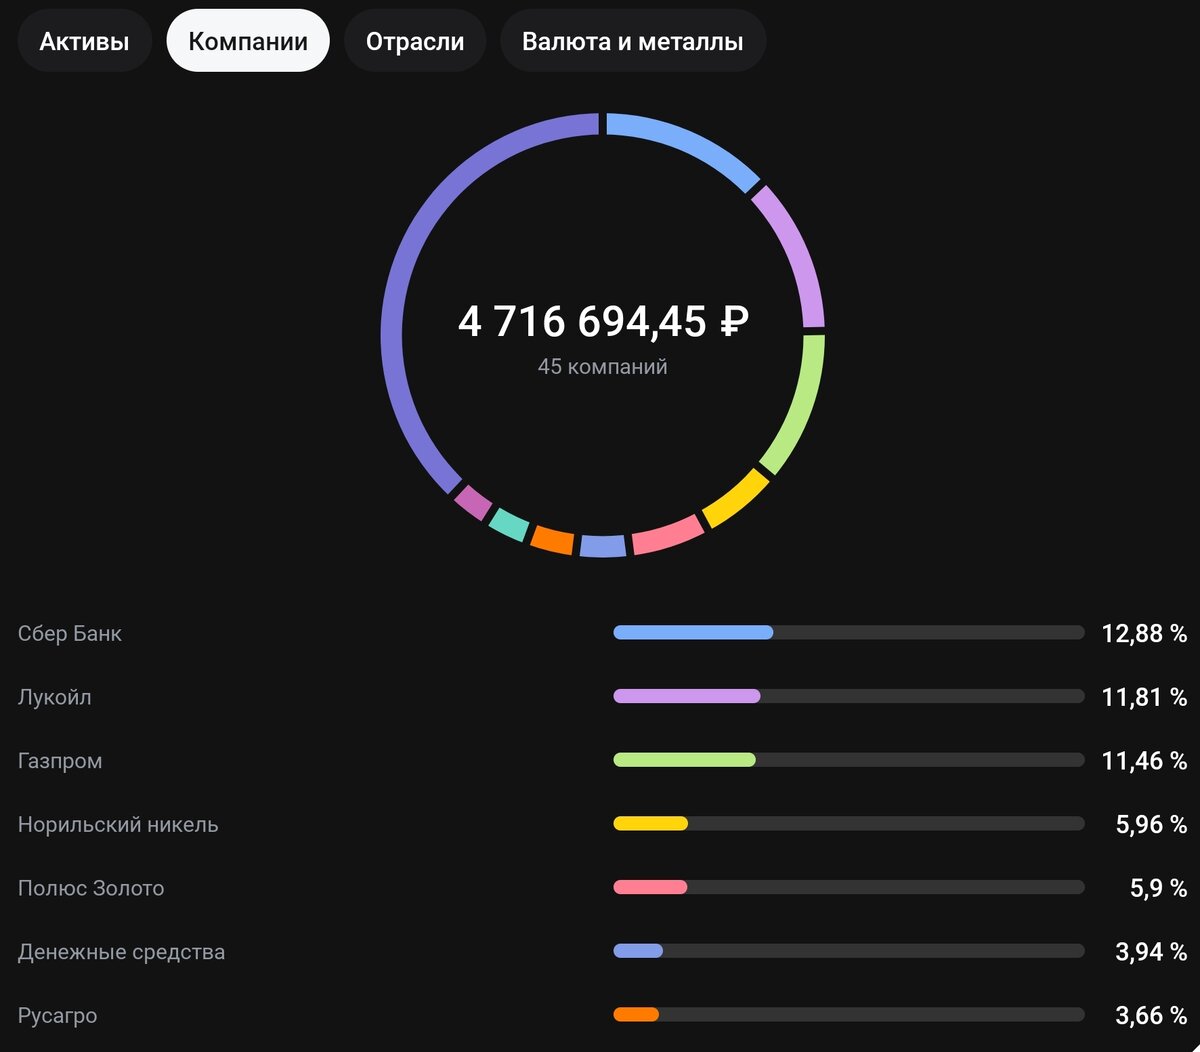
Task: Click the Полюс Золото share bar
Action: point(849,887)
